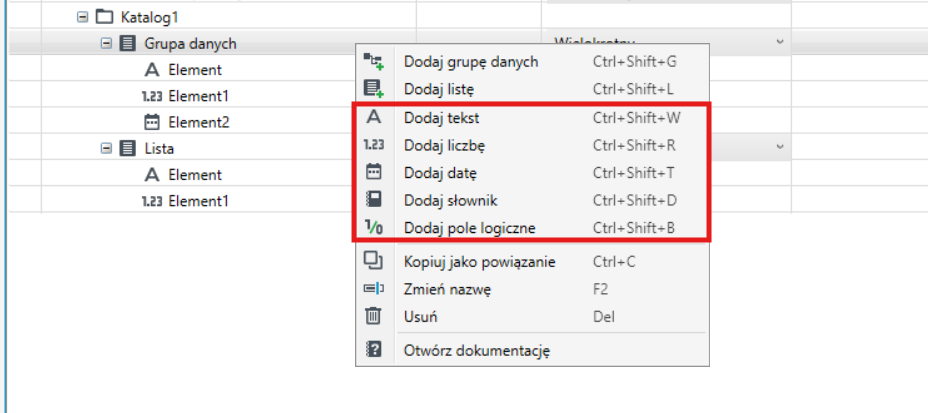
Task: Click the rename icon beside Zmień nazwę
Action: [373, 289]
